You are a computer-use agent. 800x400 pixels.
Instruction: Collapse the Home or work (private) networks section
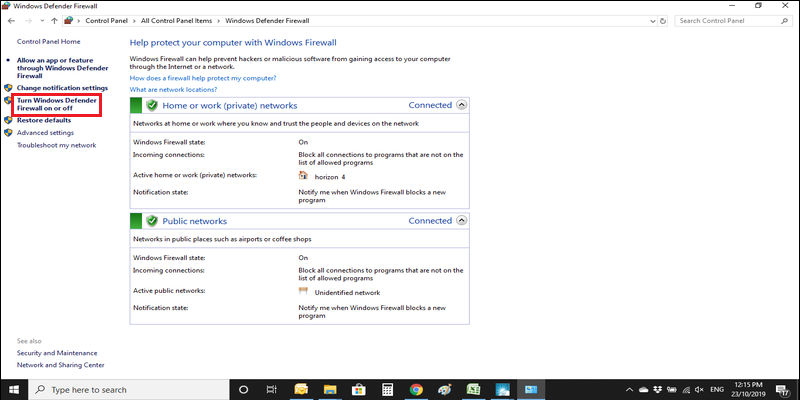coord(461,105)
